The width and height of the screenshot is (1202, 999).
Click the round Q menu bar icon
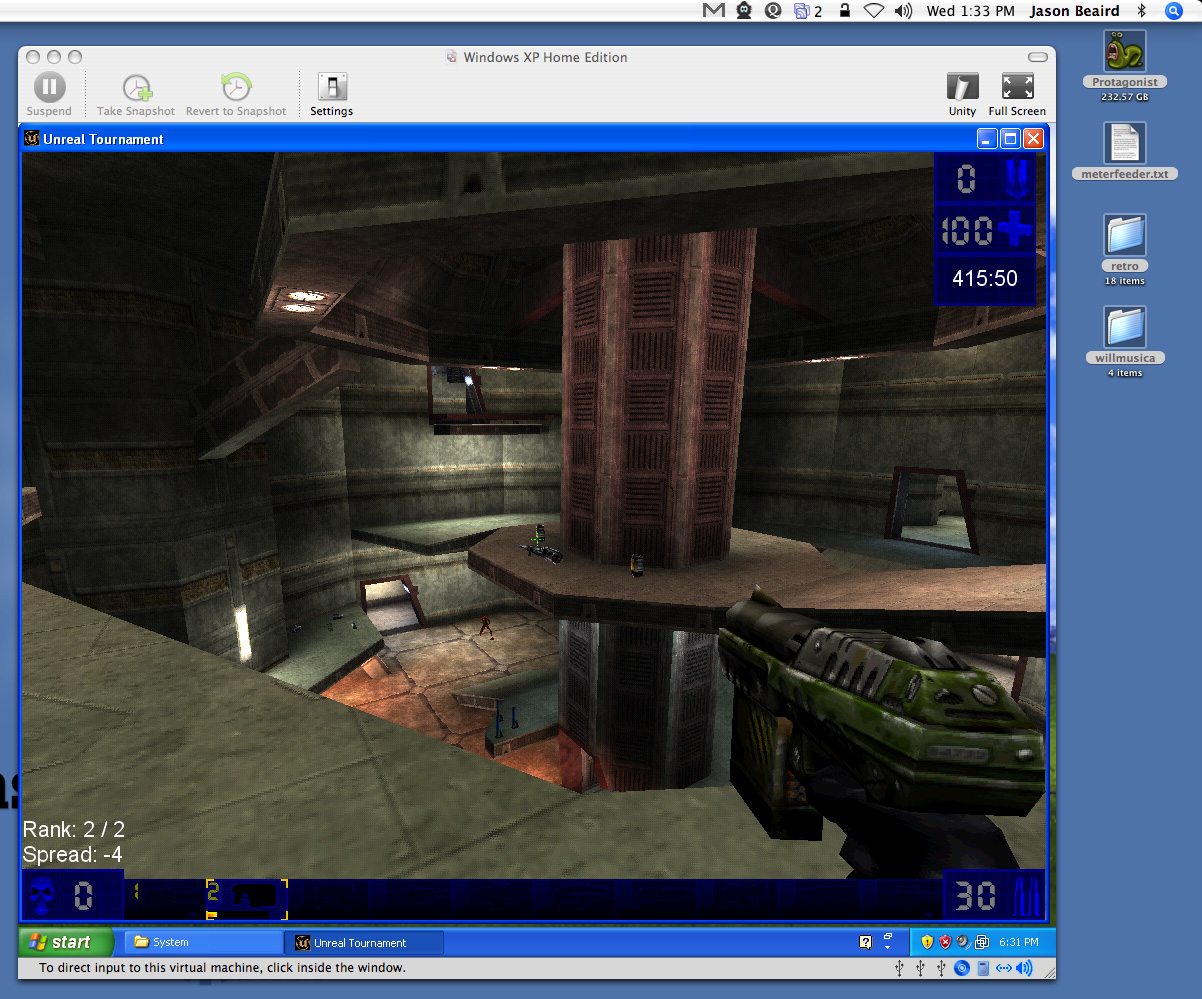coord(773,11)
